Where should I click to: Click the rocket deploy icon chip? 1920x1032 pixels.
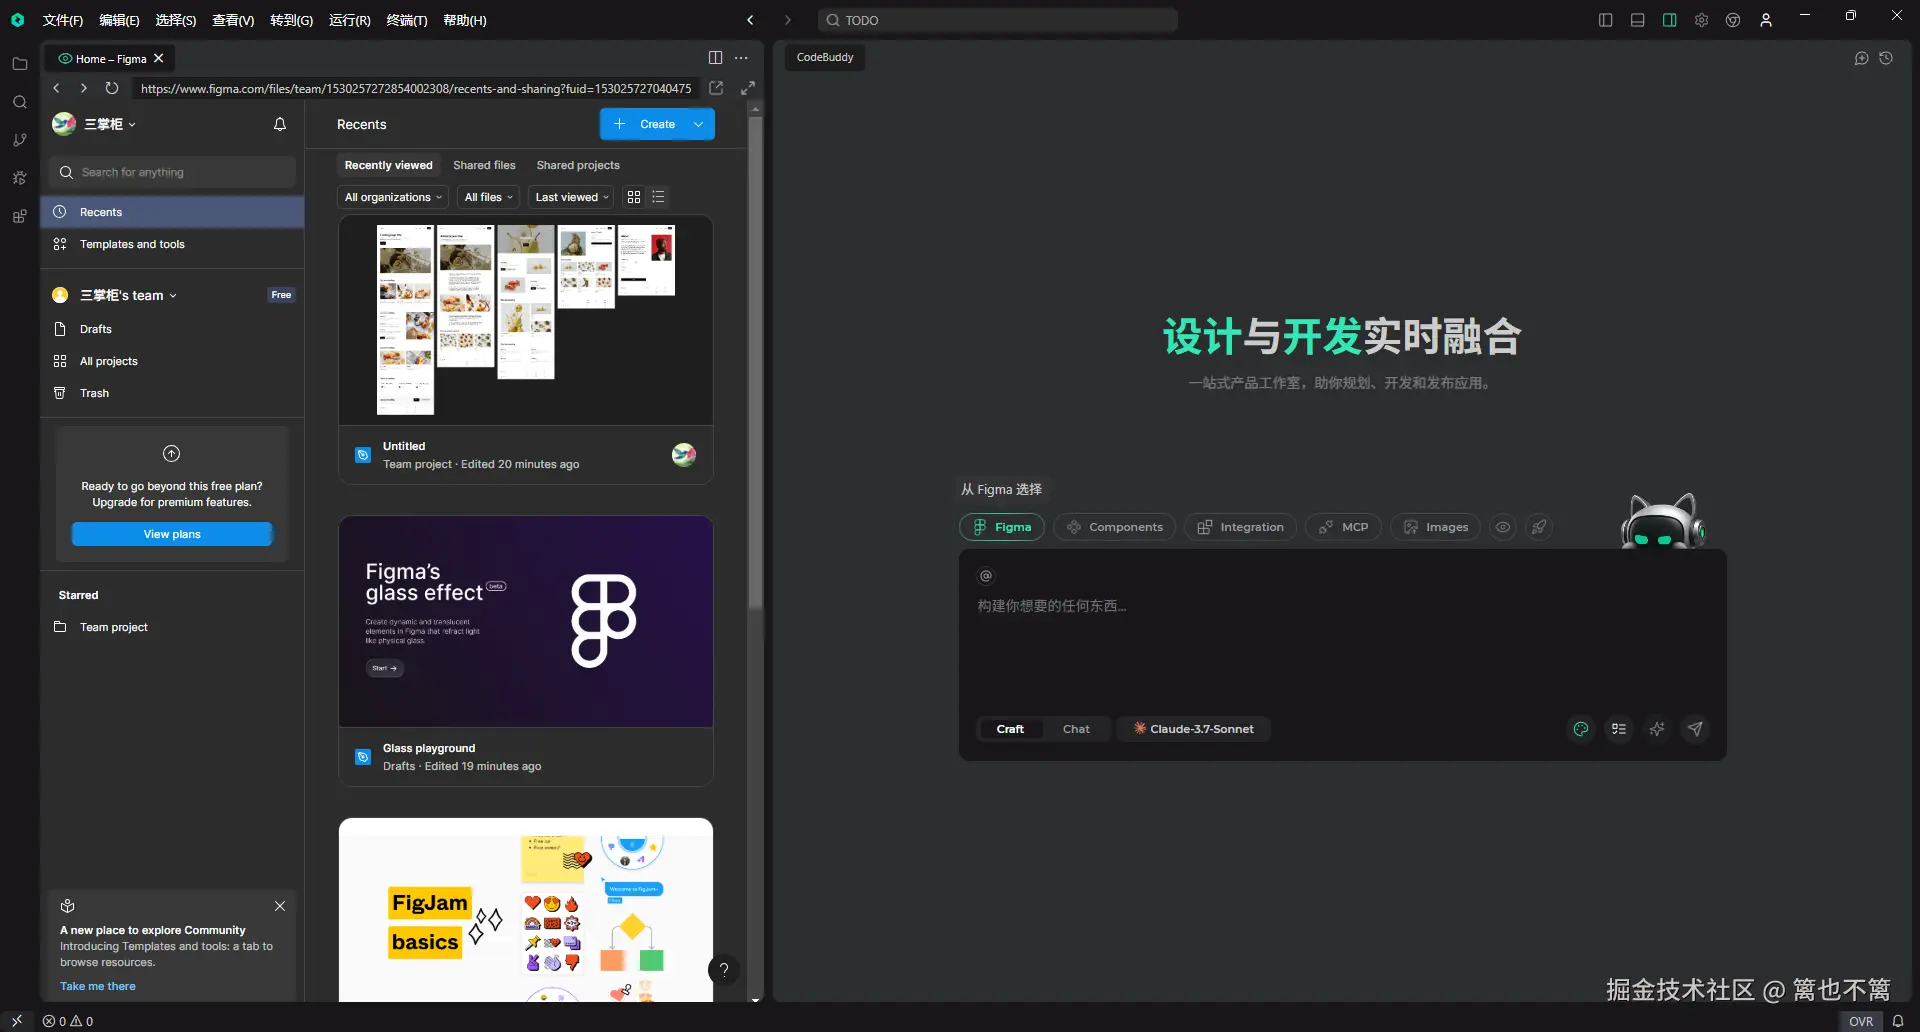[1539, 527]
